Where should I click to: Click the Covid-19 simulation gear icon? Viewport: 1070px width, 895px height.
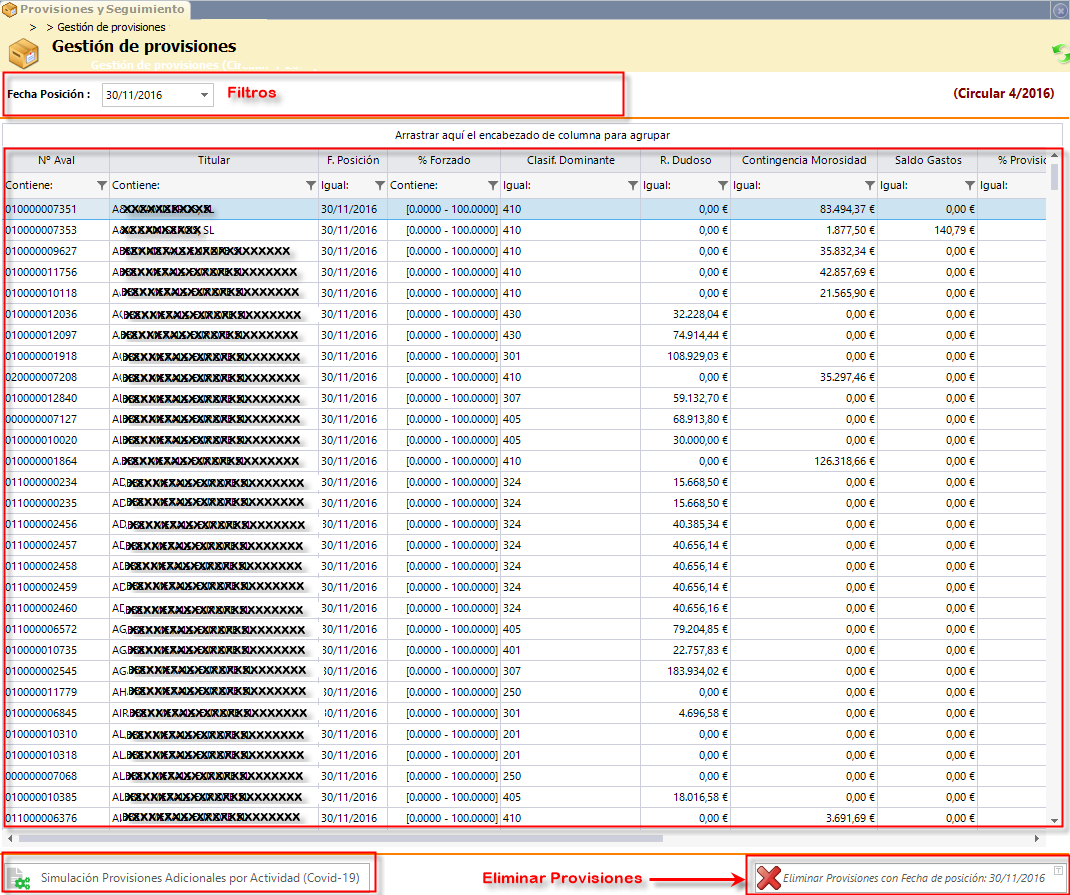(19, 879)
